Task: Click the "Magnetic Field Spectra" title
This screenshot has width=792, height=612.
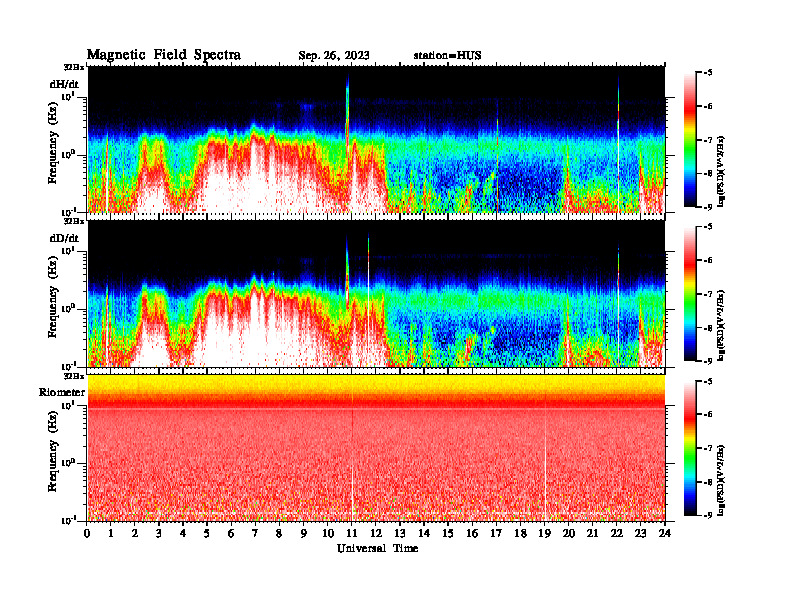Action: click(164, 55)
